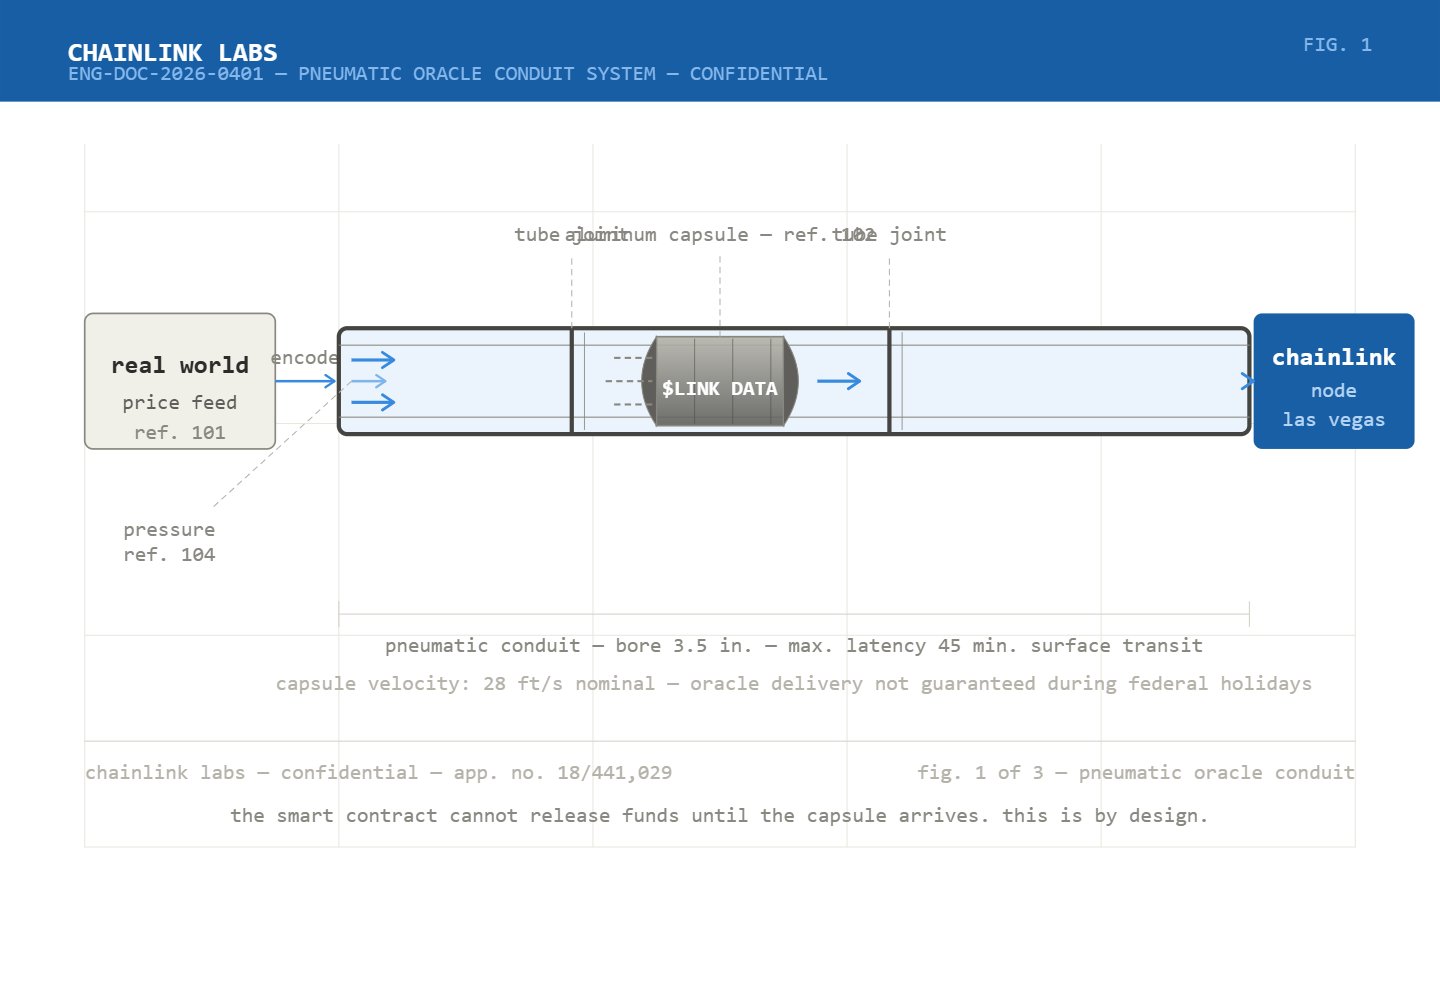Screen dimensions: 1440x996
Task: Select the "real world" price feed box
Action: click(x=180, y=381)
